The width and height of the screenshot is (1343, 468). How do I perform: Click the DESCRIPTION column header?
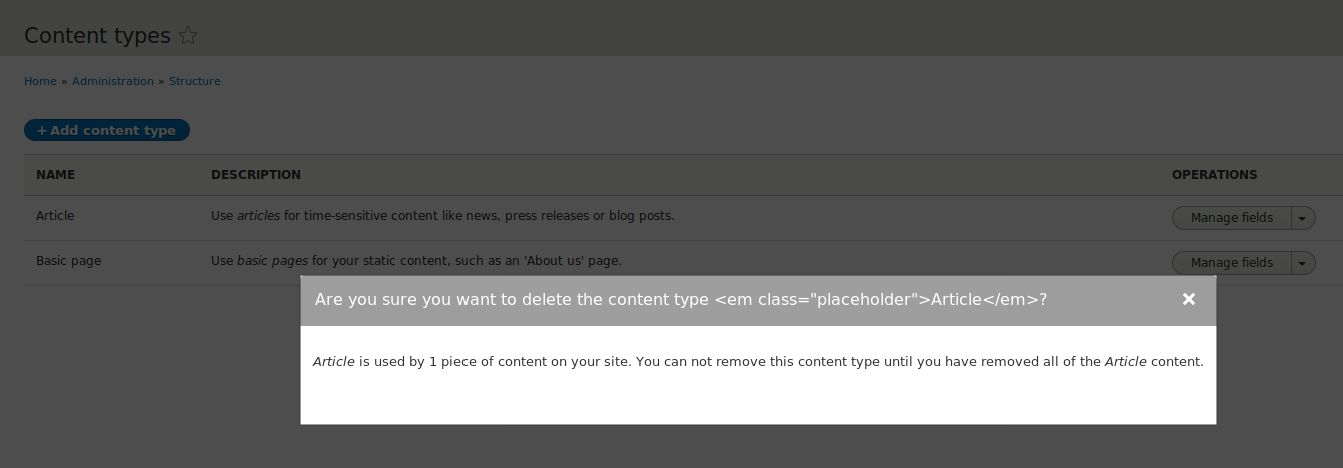click(256, 175)
